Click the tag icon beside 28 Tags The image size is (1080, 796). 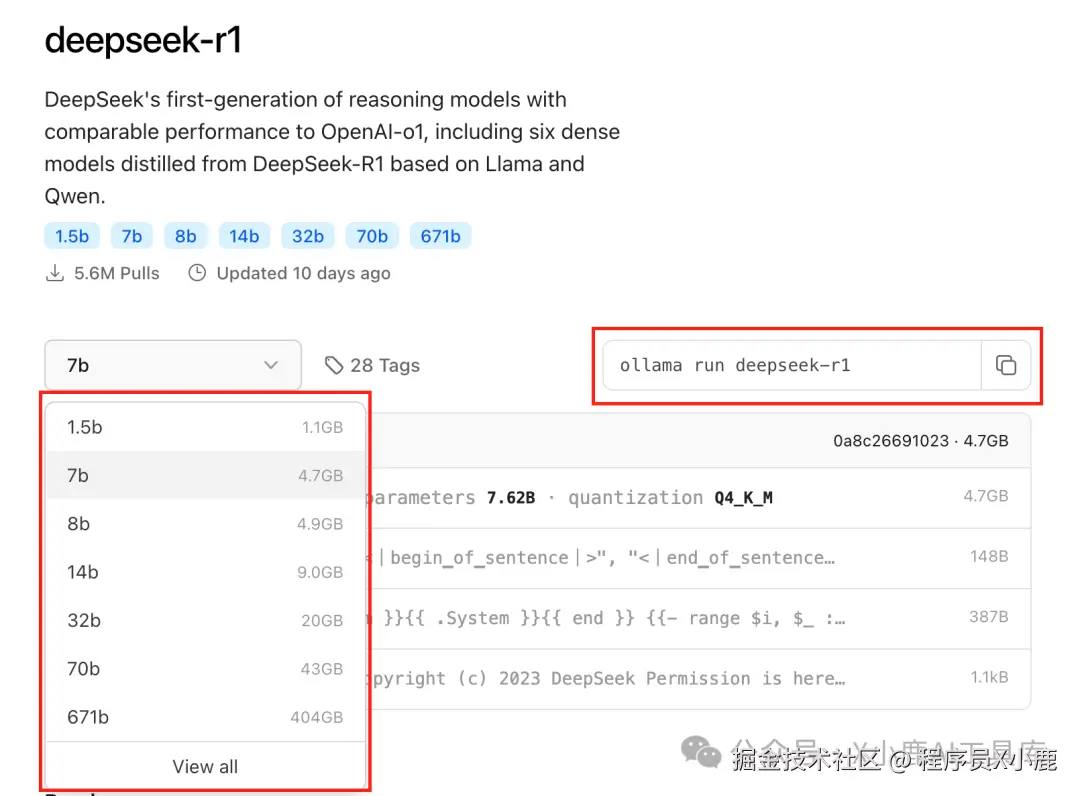[x=334, y=365]
